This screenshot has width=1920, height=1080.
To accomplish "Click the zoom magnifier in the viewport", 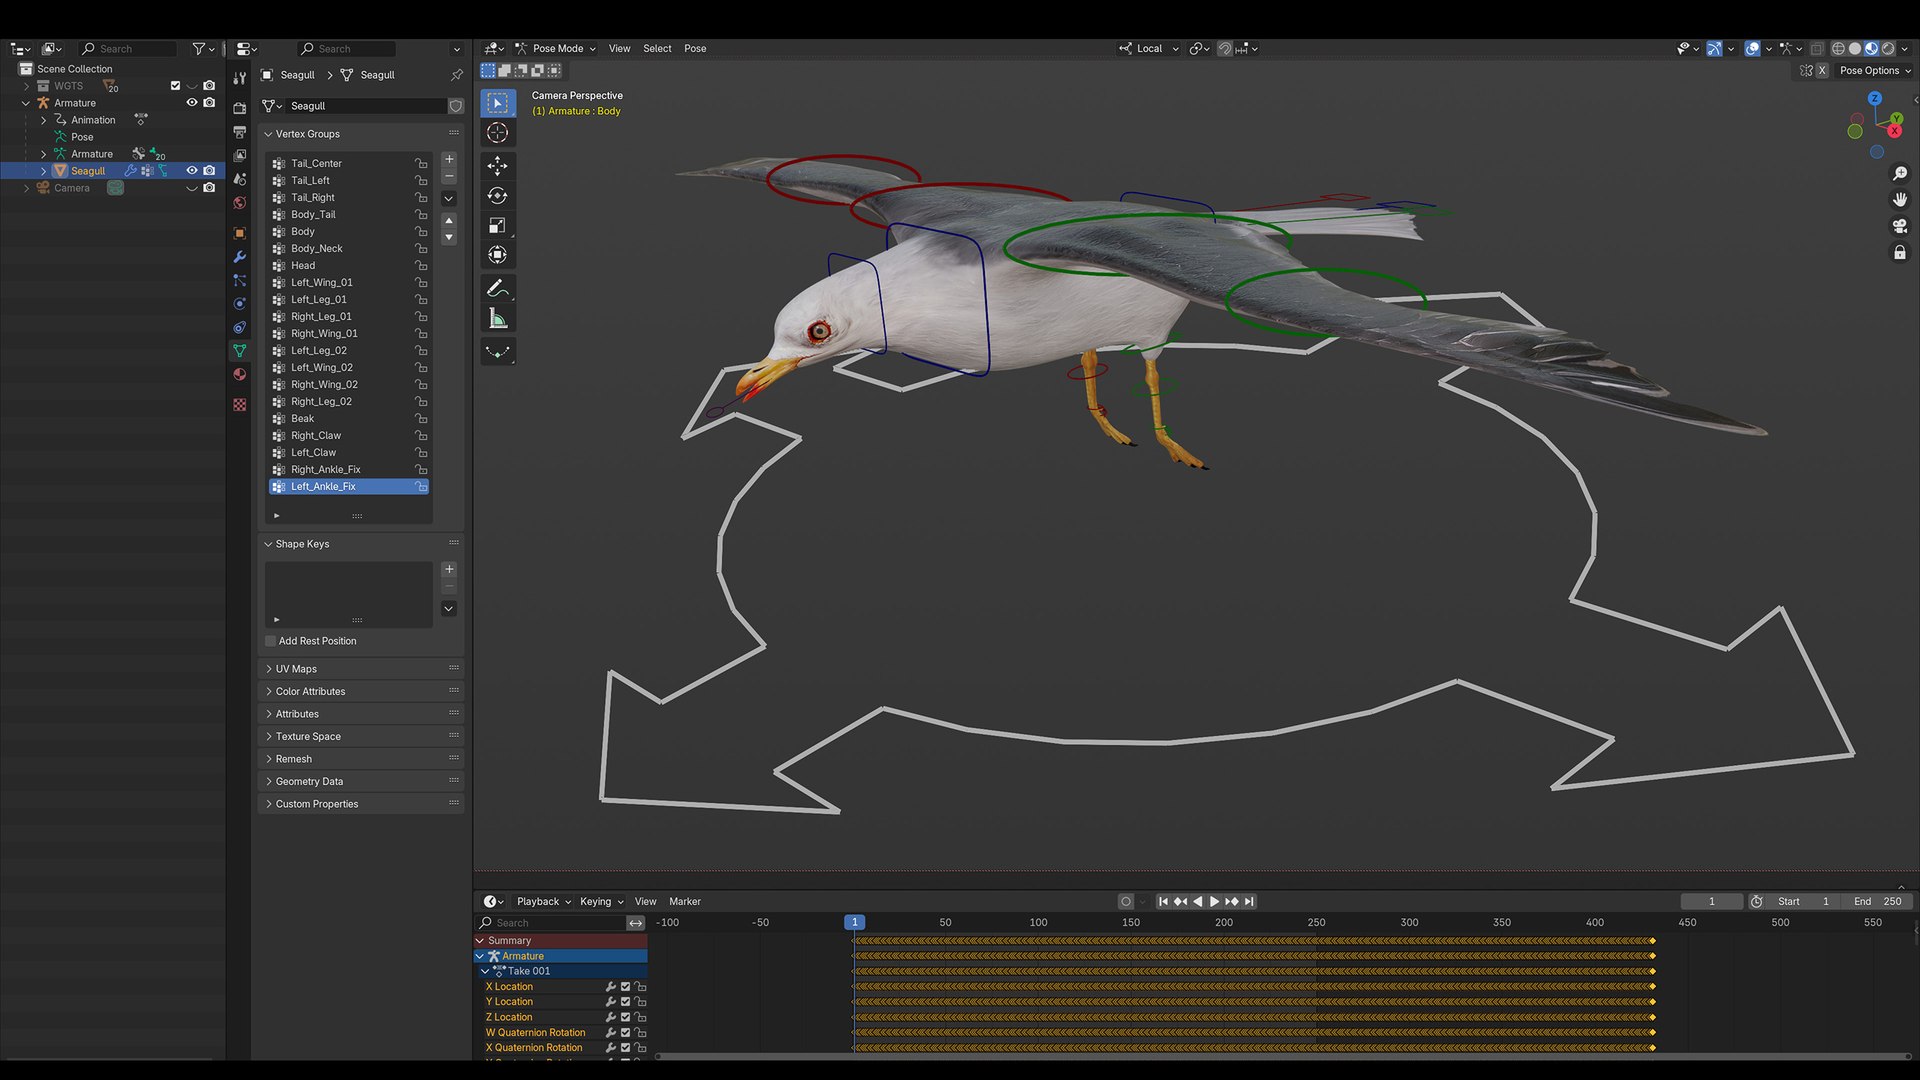I will [1900, 174].
